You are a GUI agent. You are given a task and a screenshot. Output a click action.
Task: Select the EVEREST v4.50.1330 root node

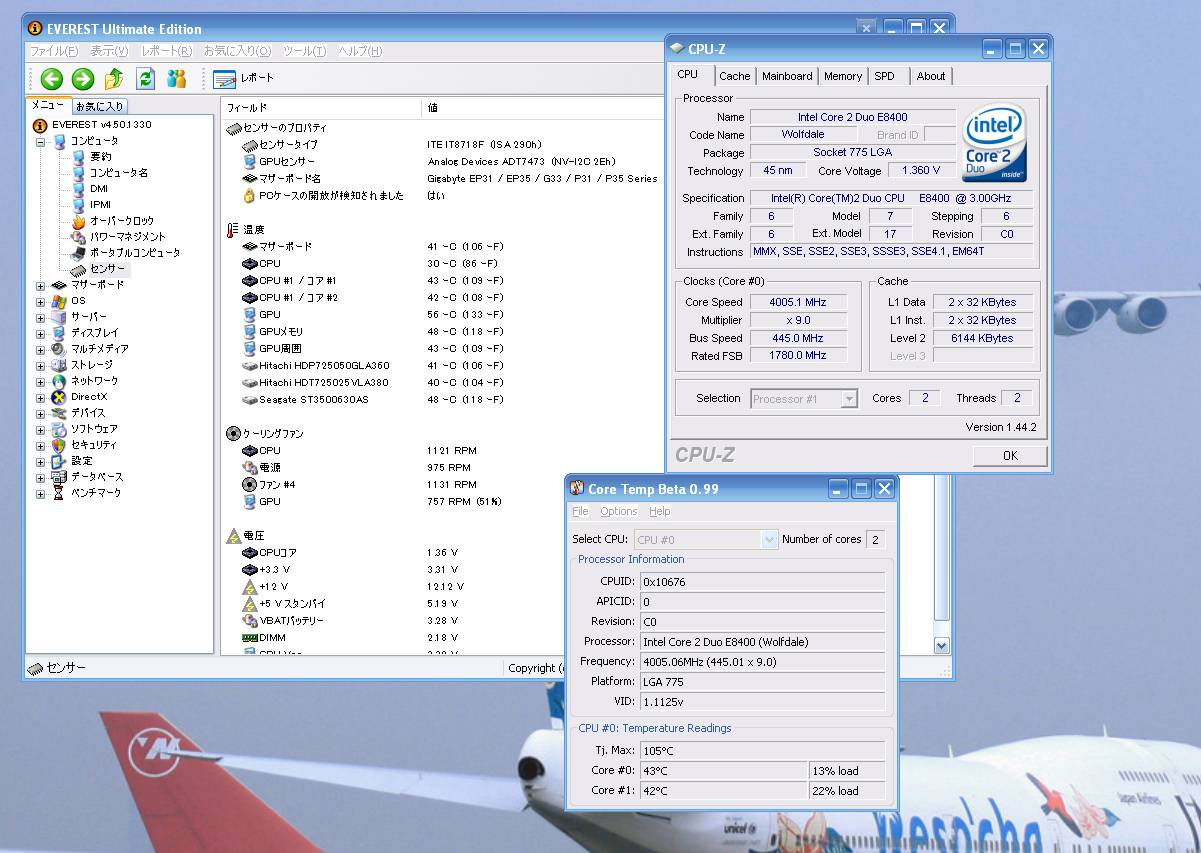(x=92, y=125)
